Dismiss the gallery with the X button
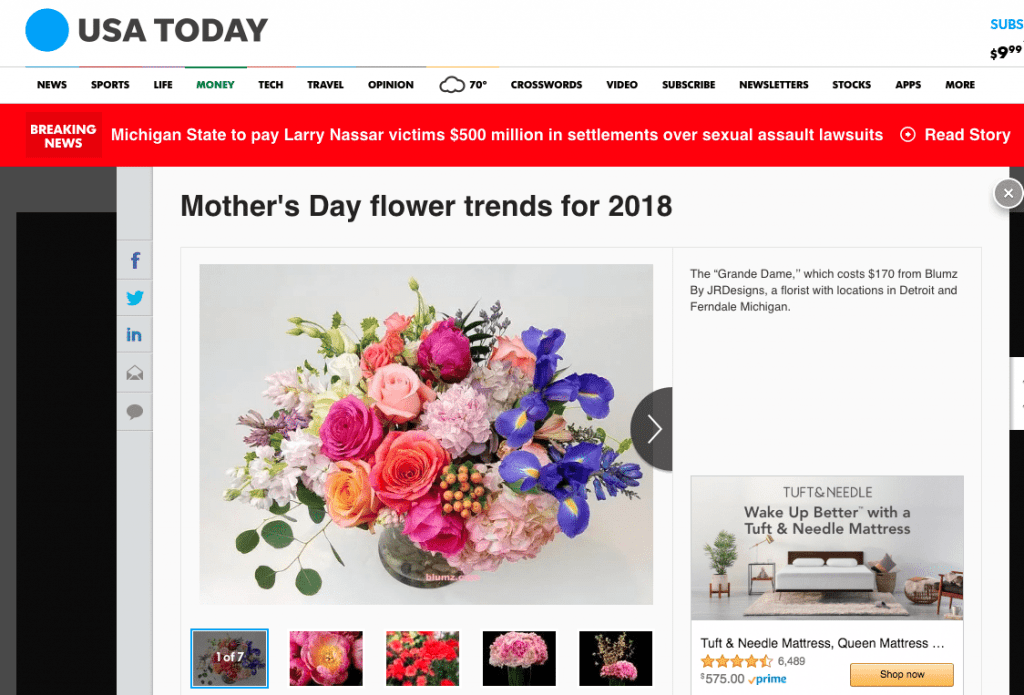This screenshot has height=695, width=1024. [1007, 193]
